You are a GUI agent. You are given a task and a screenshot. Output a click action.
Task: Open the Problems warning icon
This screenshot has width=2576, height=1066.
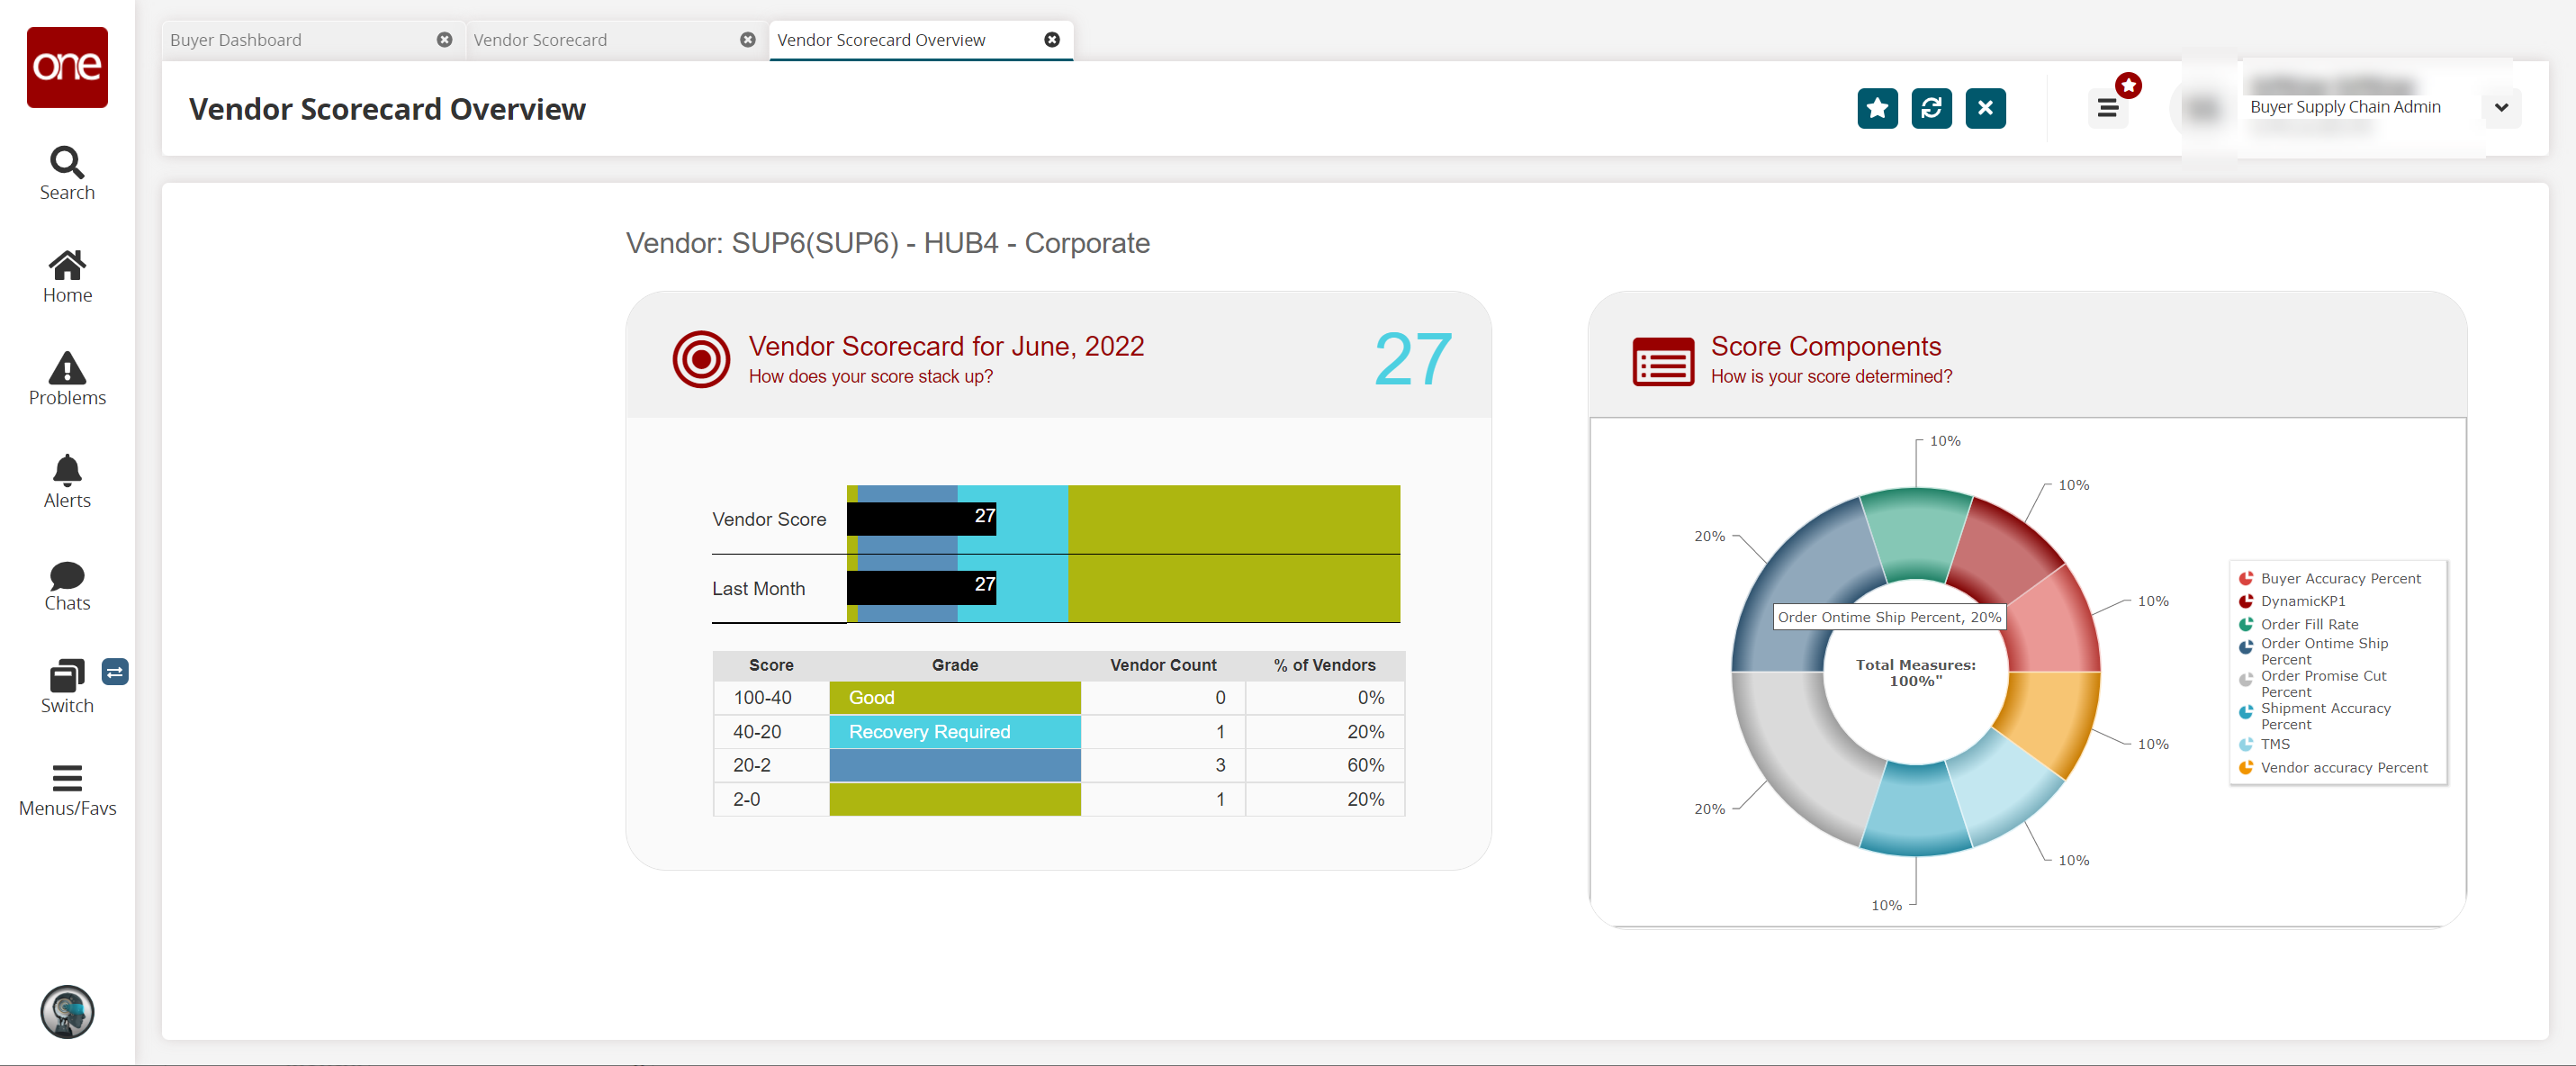[x=67, y=369]
